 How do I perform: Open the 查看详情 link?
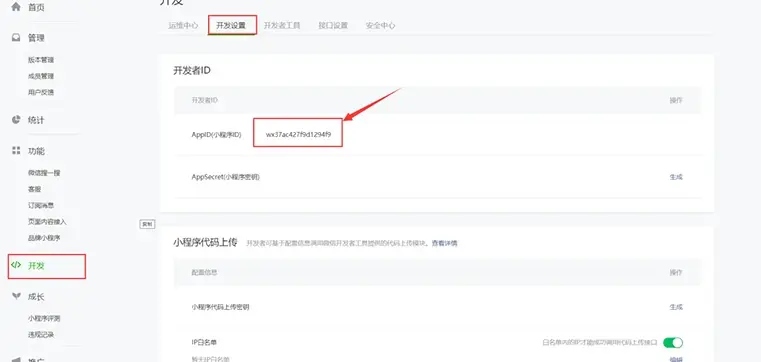pos(445,243)
